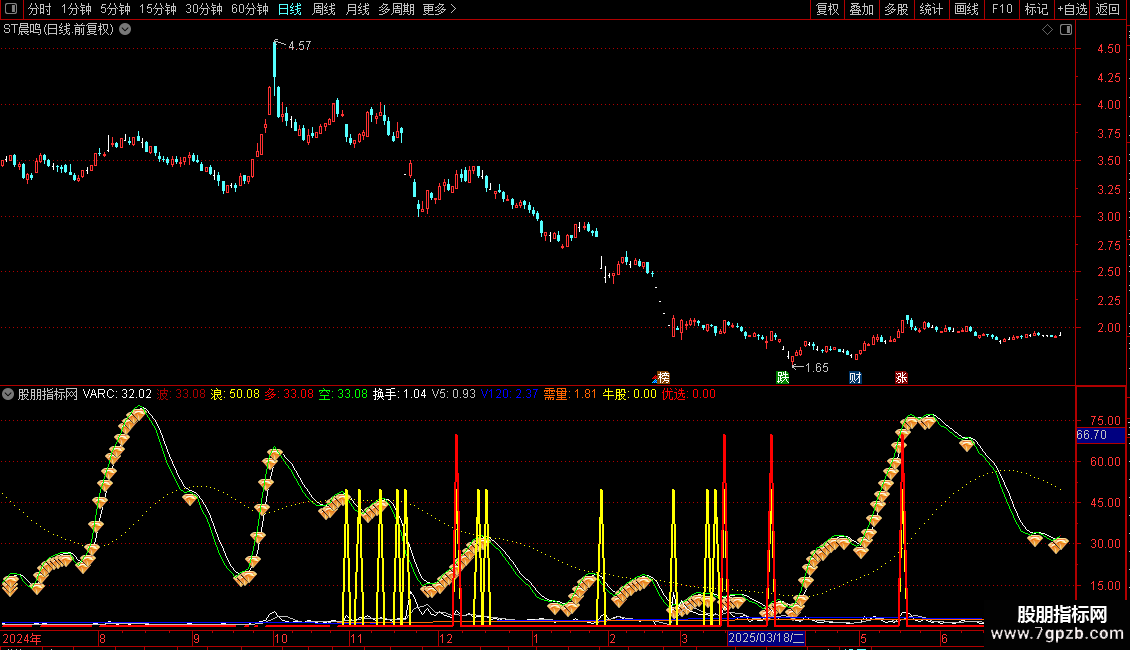Click the 1.65 low price label
The image size is (1130, 650).
(817, 368)
